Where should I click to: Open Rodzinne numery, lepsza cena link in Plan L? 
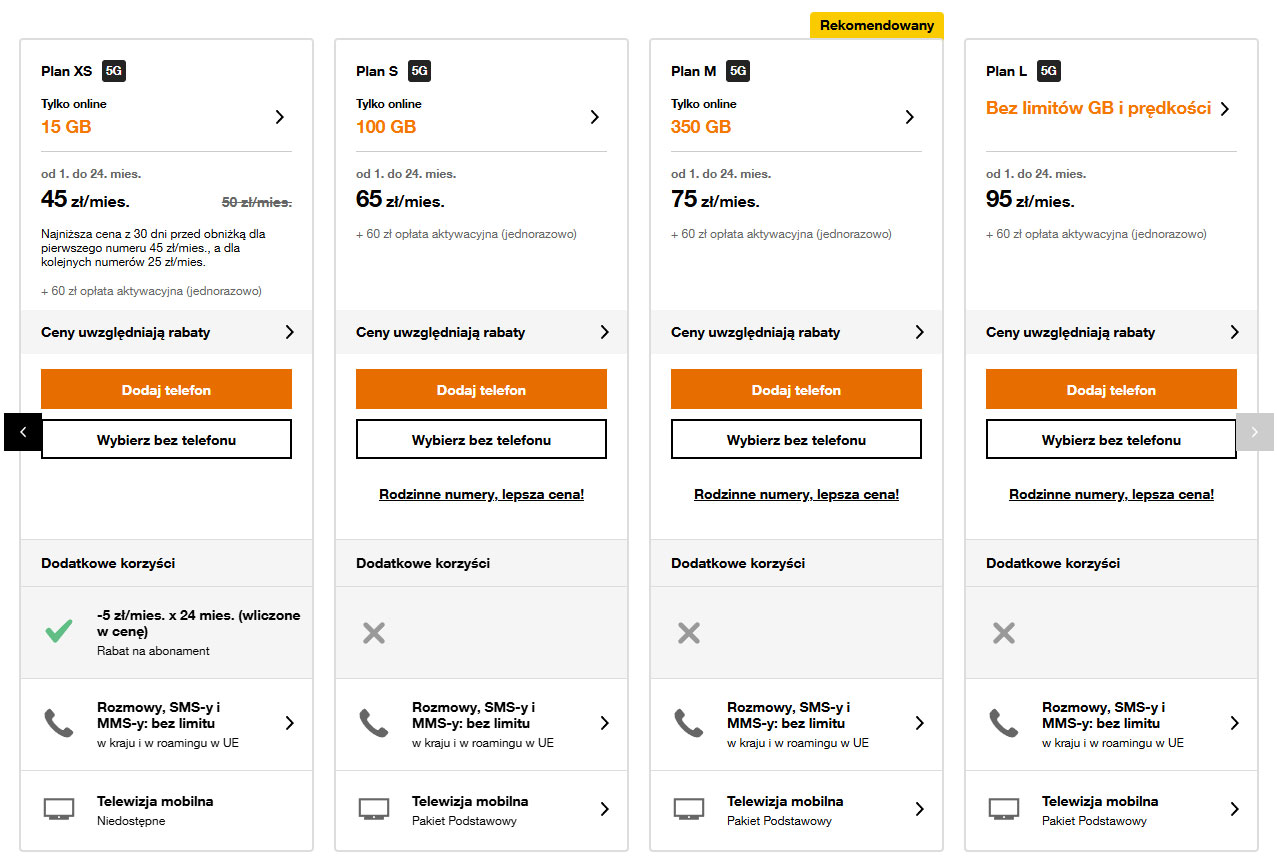(x=1111, y=494)
